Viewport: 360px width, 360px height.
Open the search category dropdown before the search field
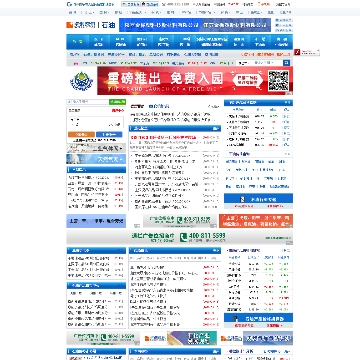[x=244, y=63]
